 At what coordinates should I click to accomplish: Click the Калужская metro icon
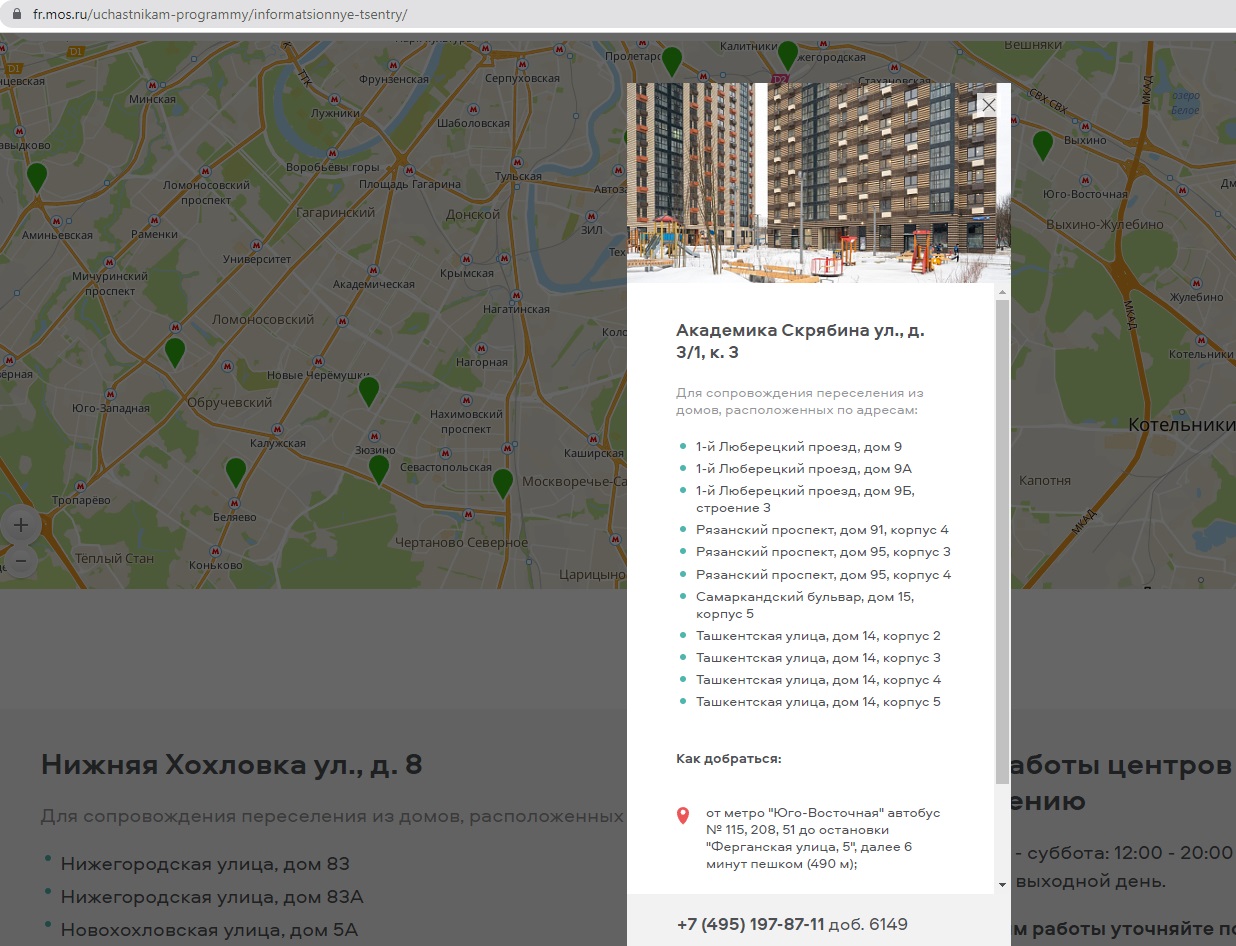[x=277, y=428]
